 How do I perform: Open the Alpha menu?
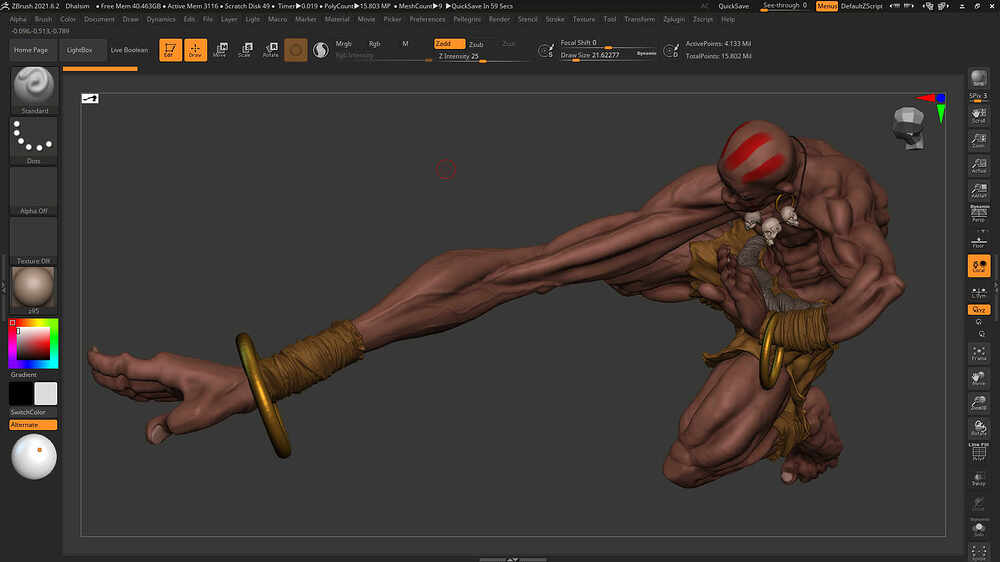tap(18, 19)
